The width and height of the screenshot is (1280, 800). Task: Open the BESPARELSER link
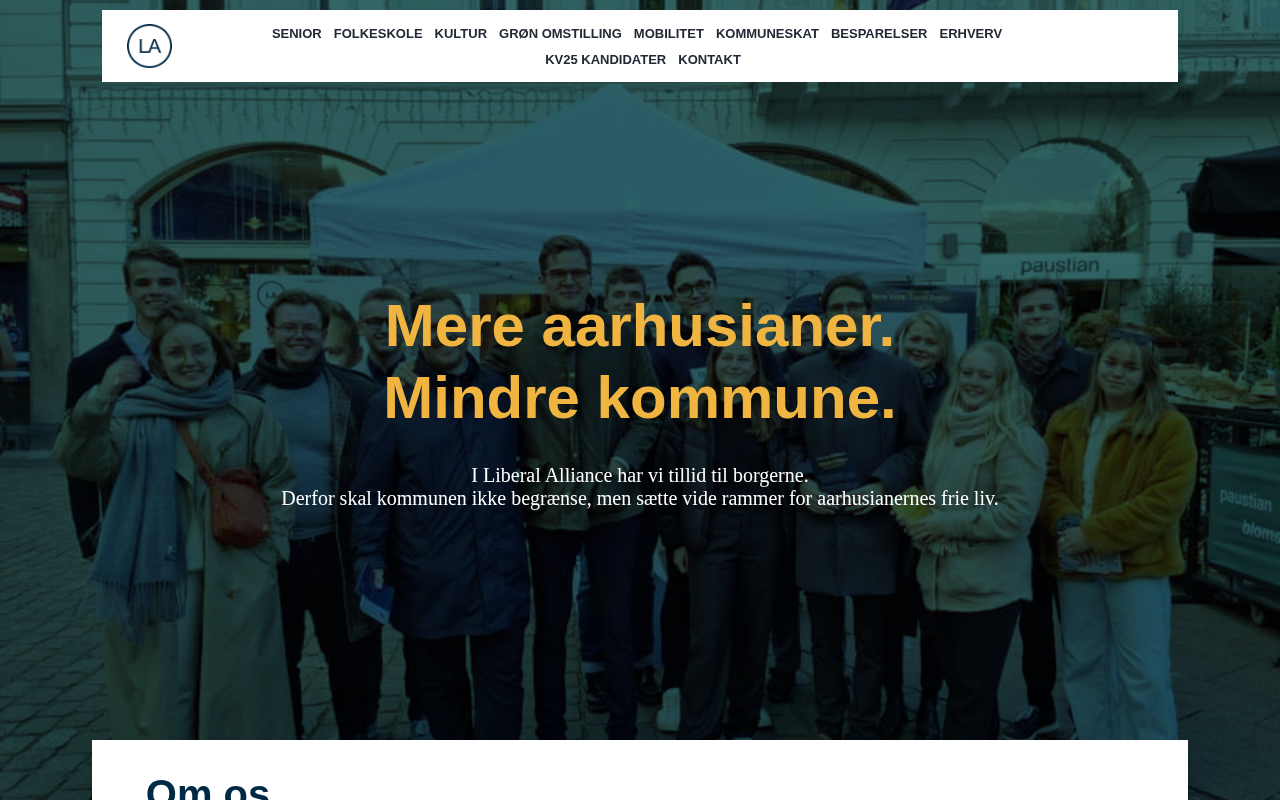point(879,34)
